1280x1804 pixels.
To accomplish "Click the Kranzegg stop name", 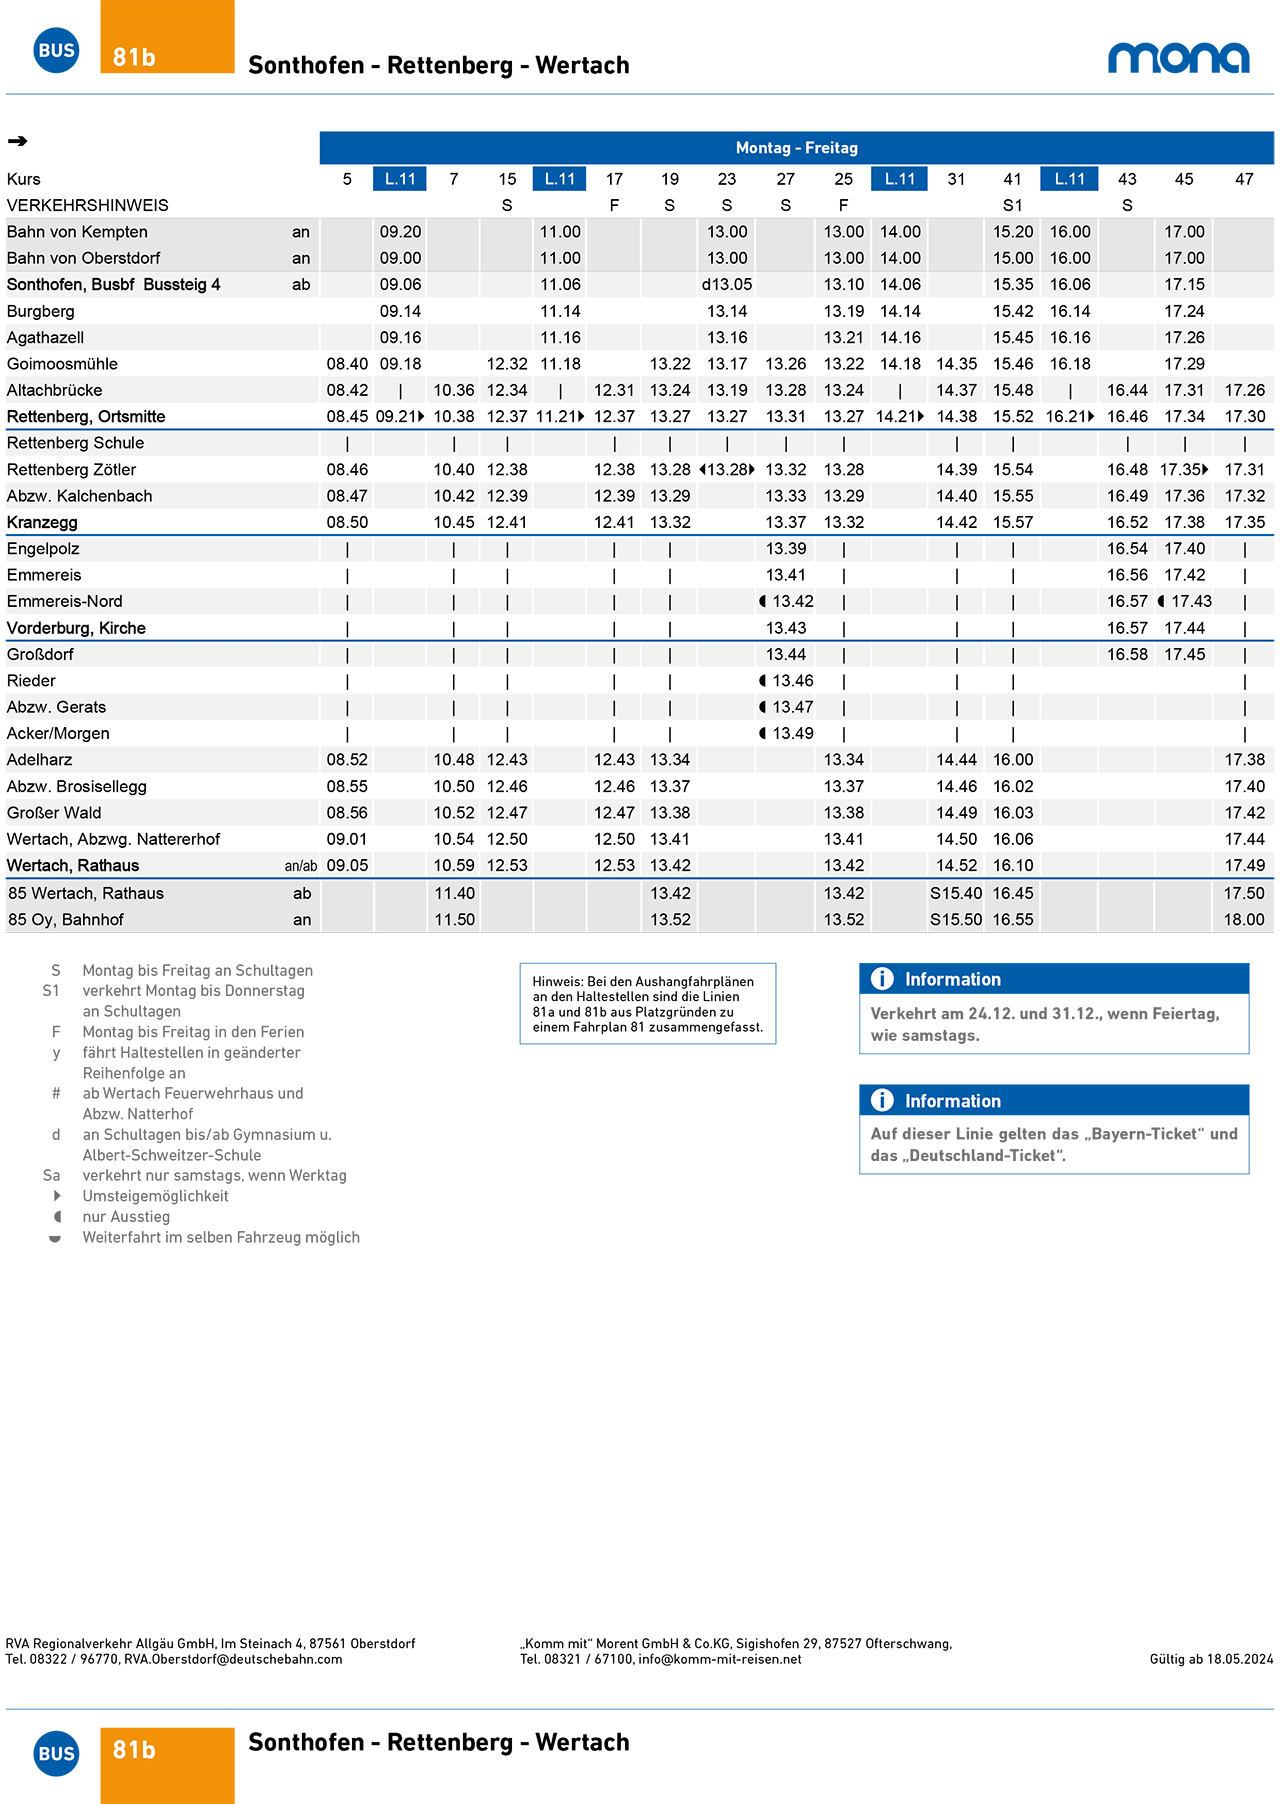I will (x=42, y=523).
